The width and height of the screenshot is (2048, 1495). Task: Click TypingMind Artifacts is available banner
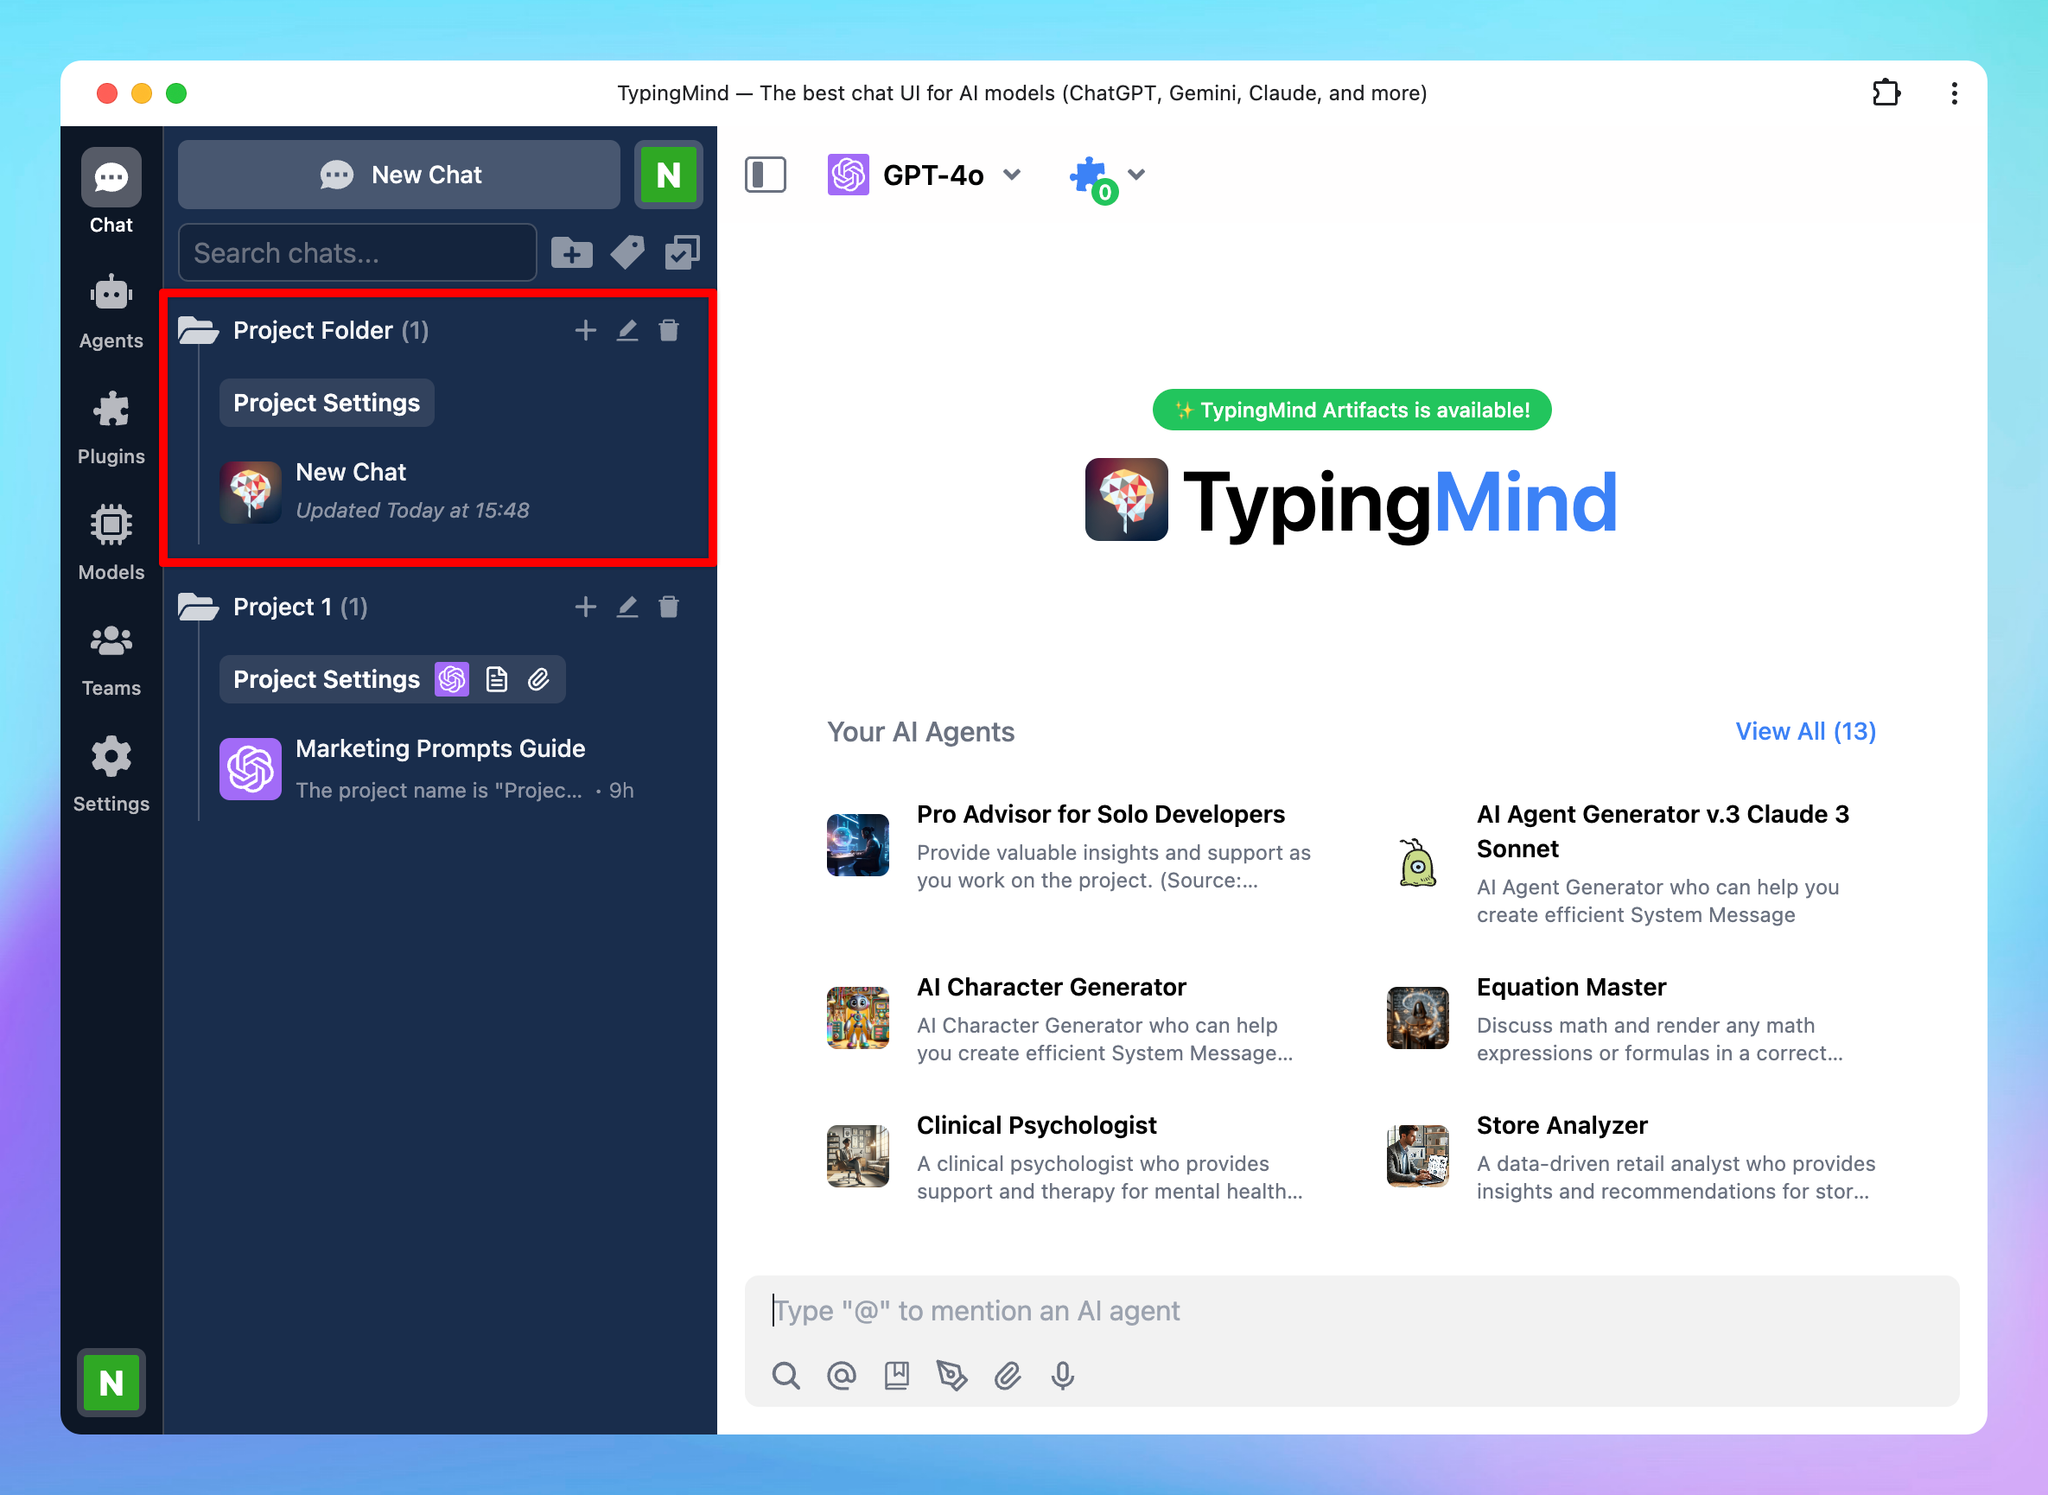[x=1352, y=410]
